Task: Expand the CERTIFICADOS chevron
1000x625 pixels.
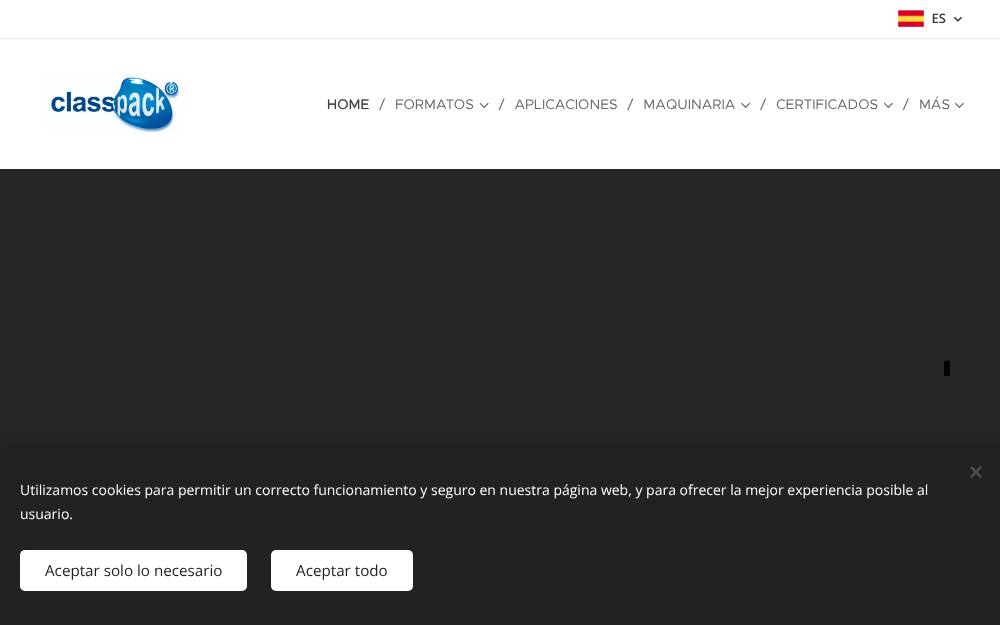Action: 888,105
